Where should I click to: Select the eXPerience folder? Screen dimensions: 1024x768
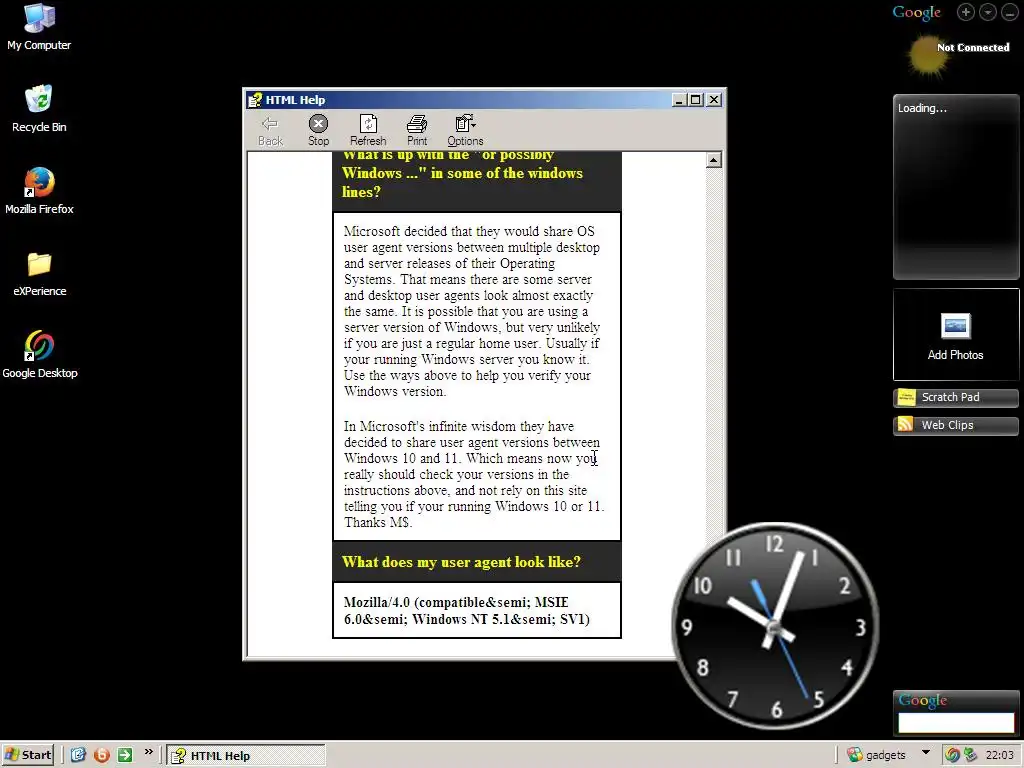point(39,273)
